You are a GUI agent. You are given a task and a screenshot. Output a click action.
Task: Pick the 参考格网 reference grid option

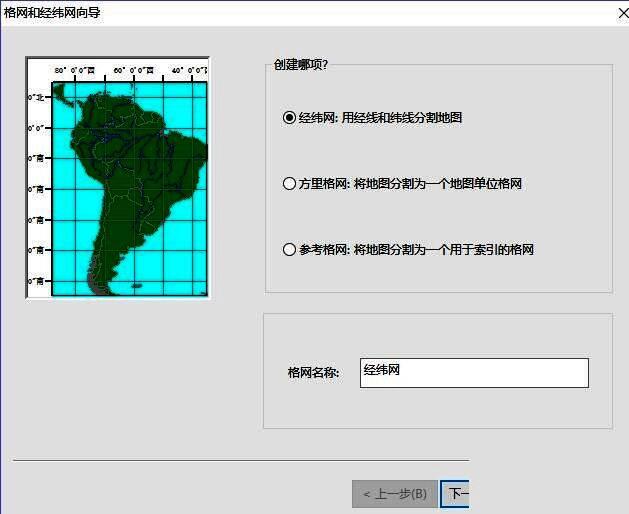pyautogui.click(x=290, y=250)
